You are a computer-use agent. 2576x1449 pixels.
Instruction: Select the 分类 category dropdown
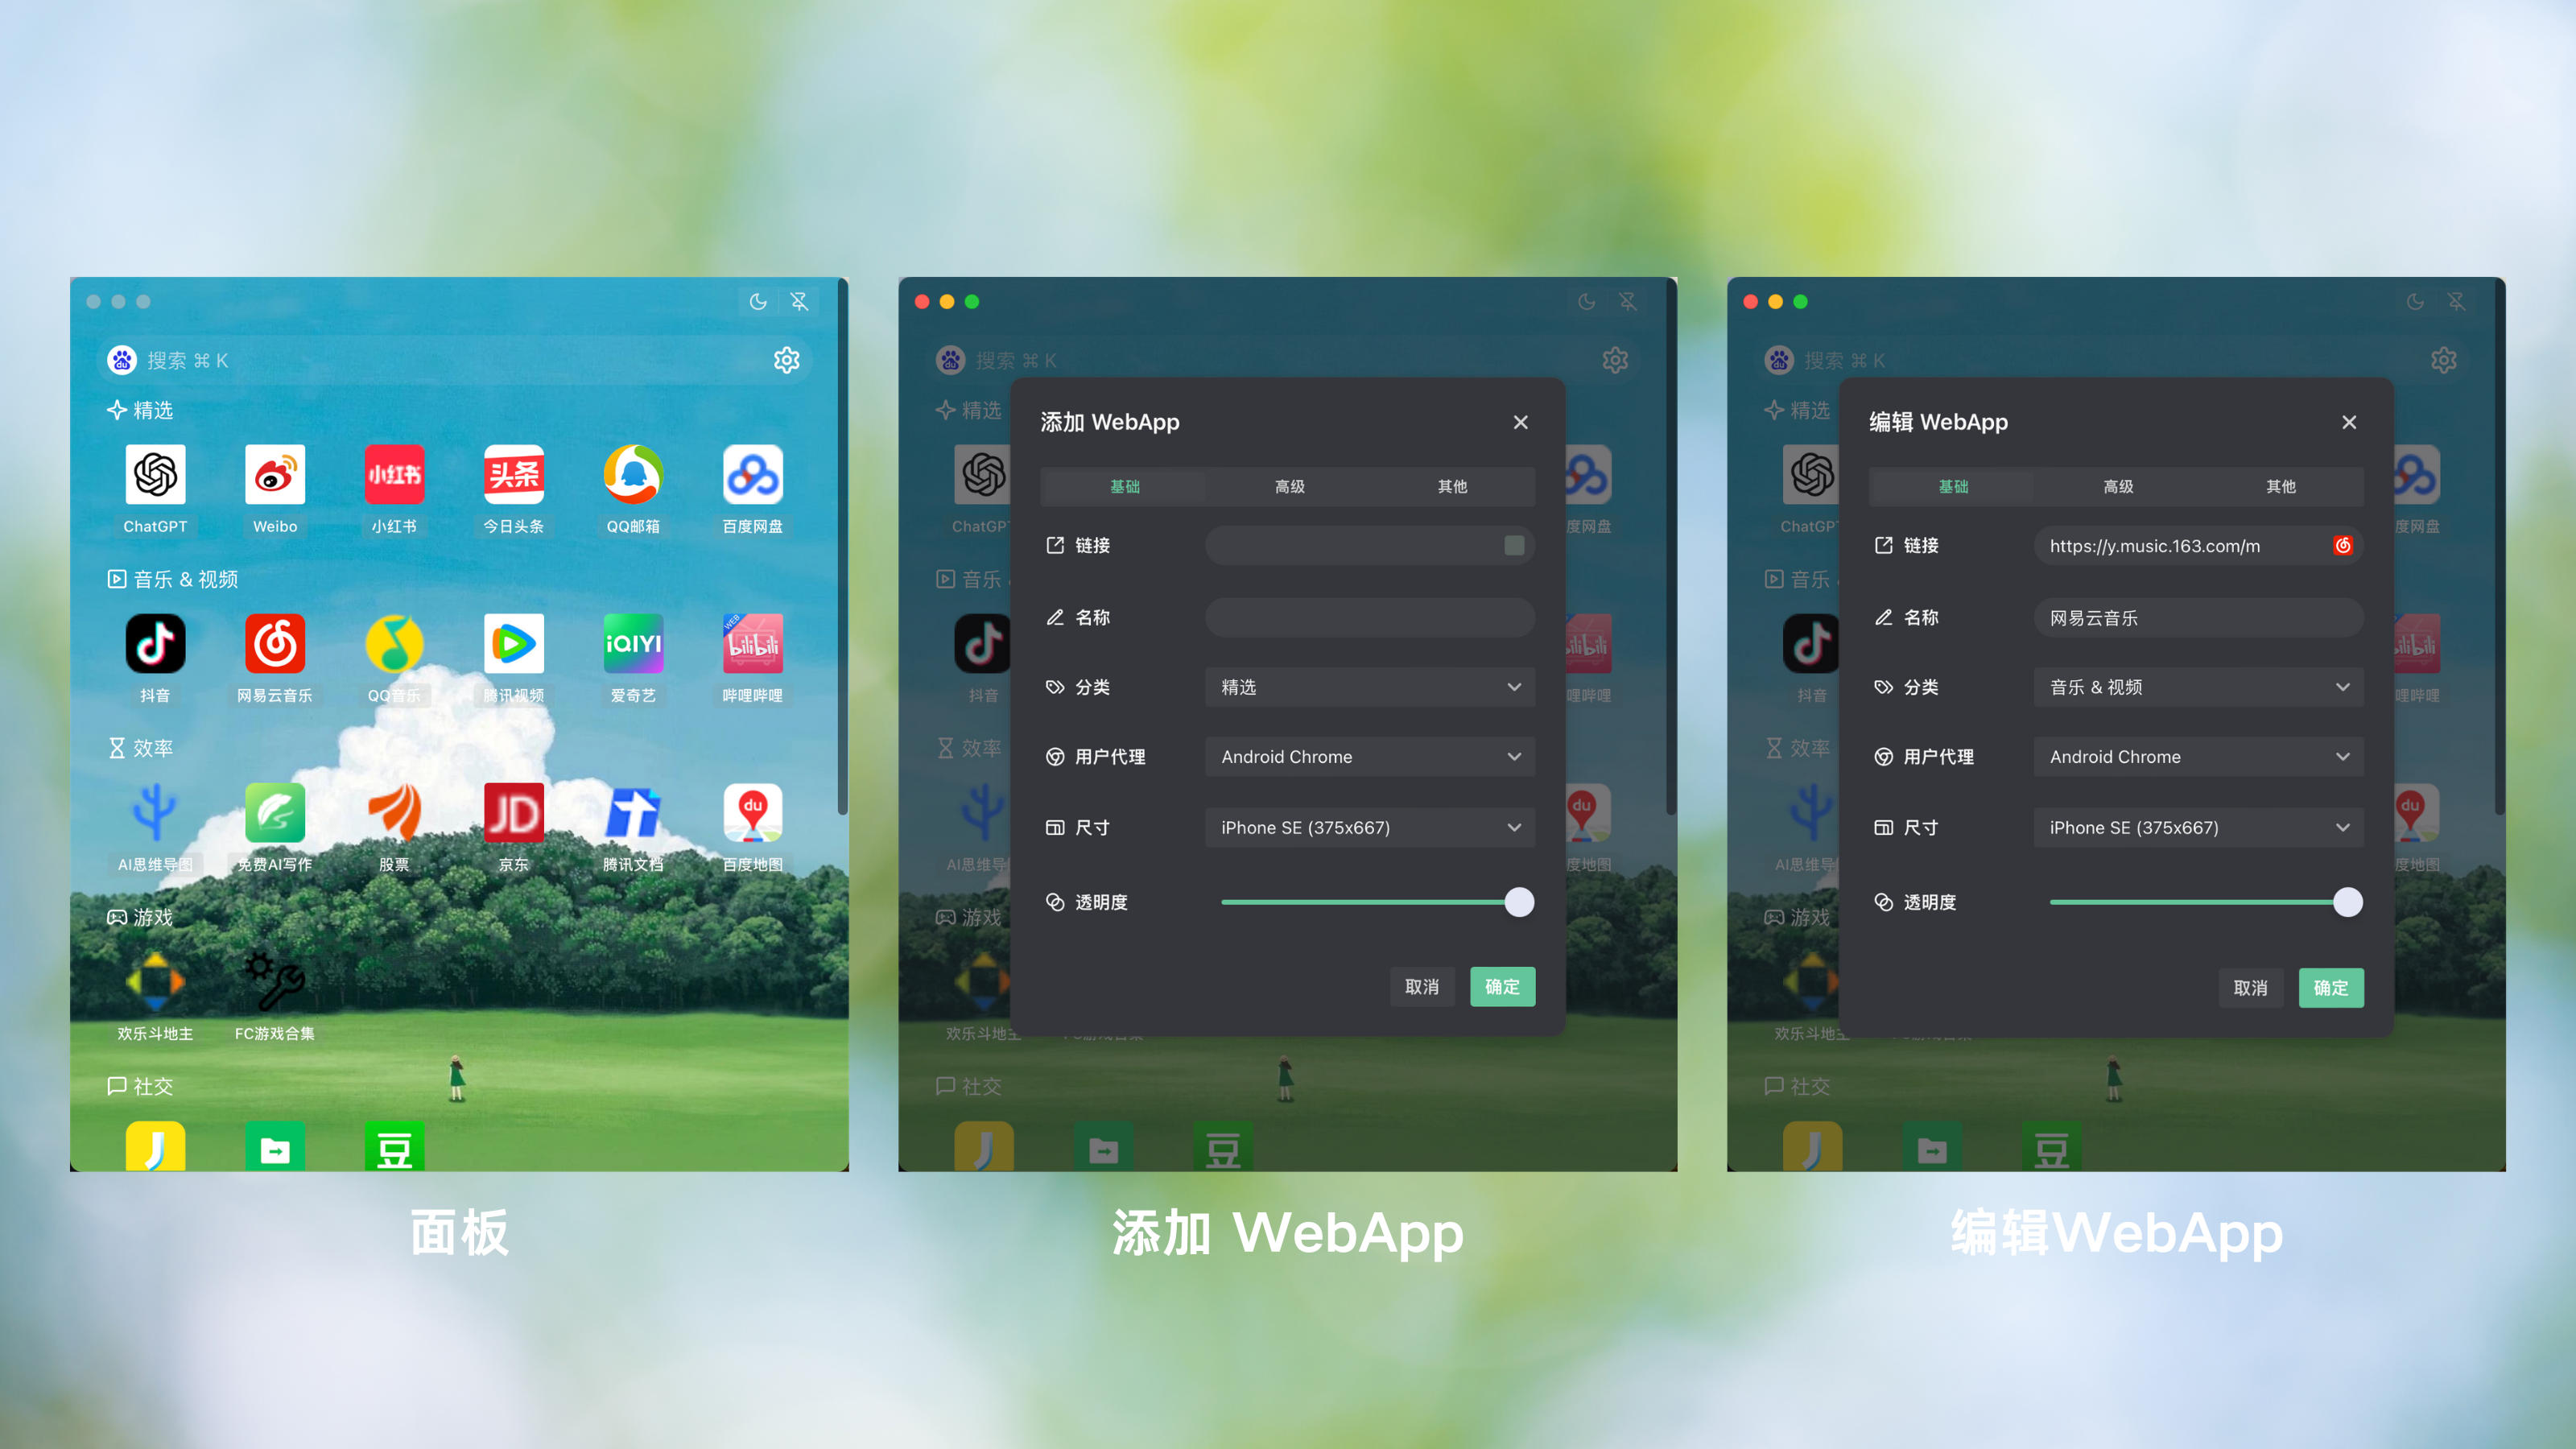coord(1371,687)
